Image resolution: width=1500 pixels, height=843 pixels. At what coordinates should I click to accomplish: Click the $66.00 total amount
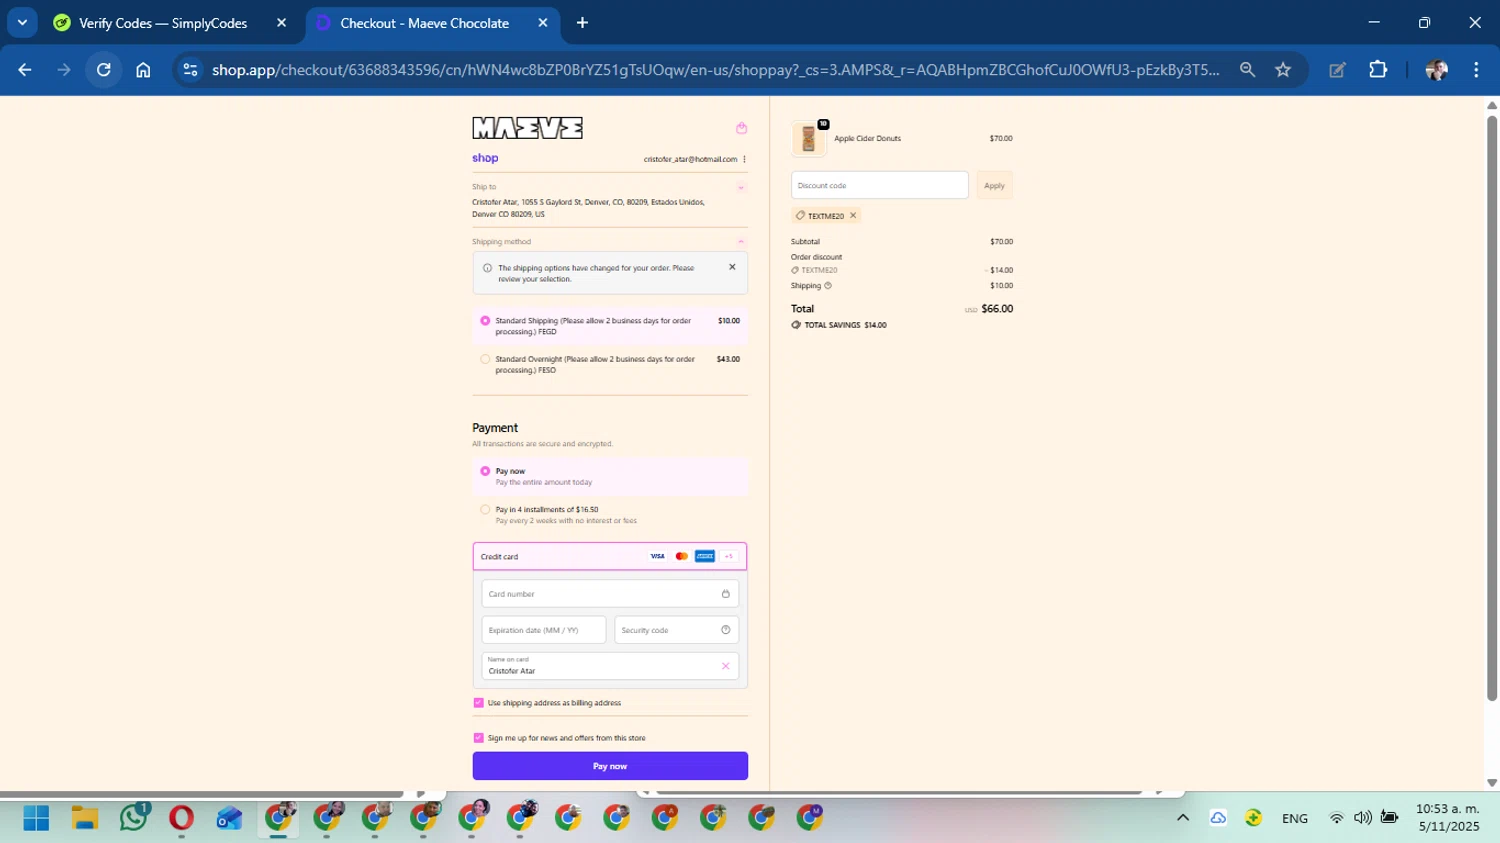click(x=997, y=309)
